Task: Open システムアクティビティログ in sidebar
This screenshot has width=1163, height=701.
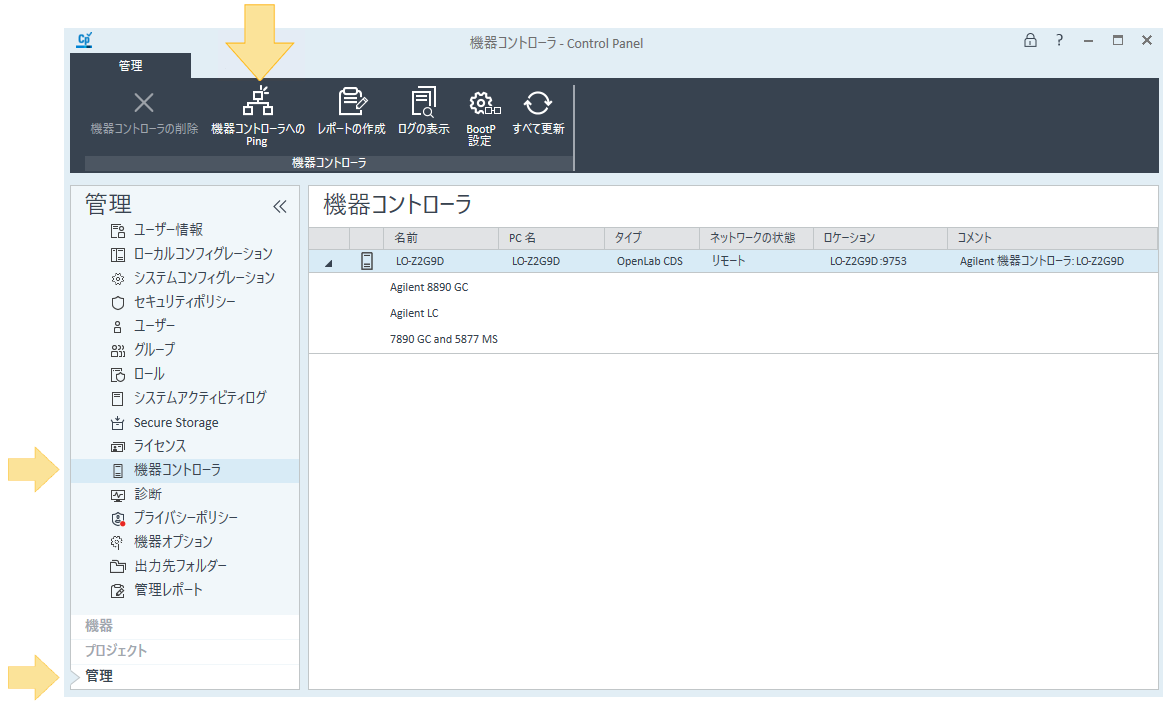Action: (200, 397)
